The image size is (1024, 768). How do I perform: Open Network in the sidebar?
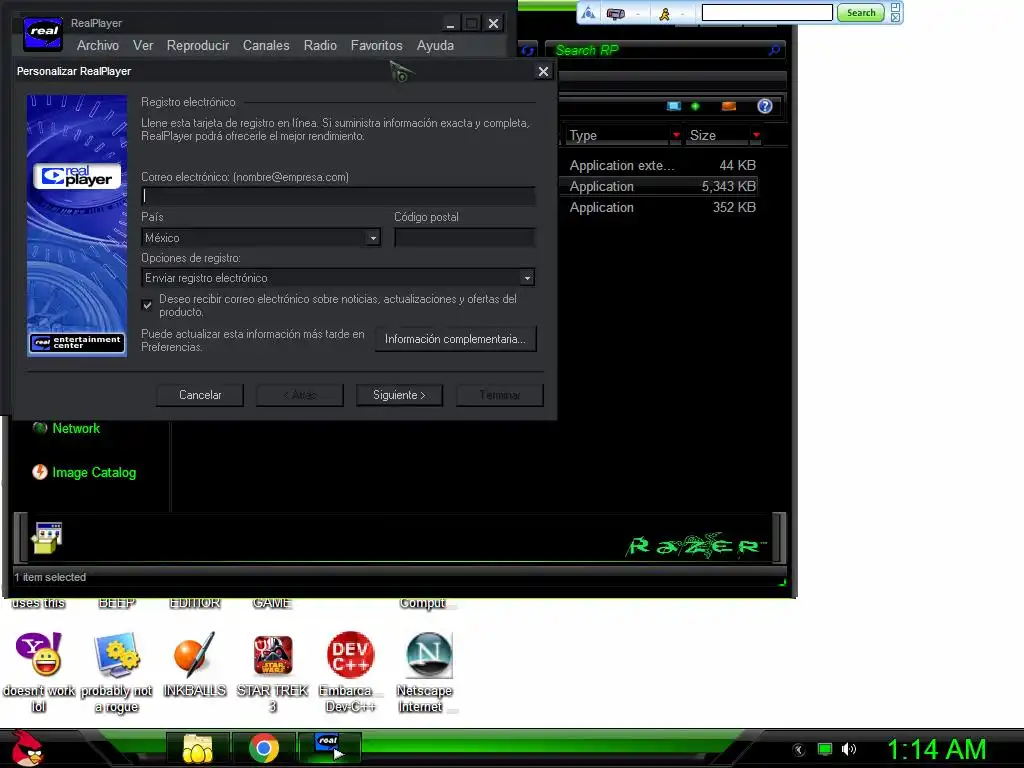(x=76, y=428)
